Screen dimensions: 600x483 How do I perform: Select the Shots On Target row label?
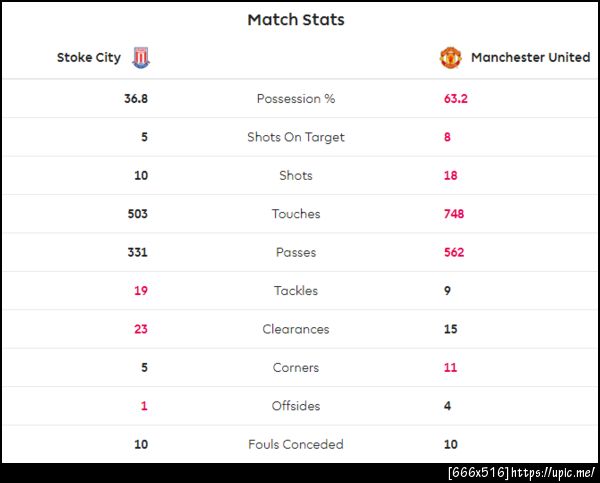pos(296,137)
